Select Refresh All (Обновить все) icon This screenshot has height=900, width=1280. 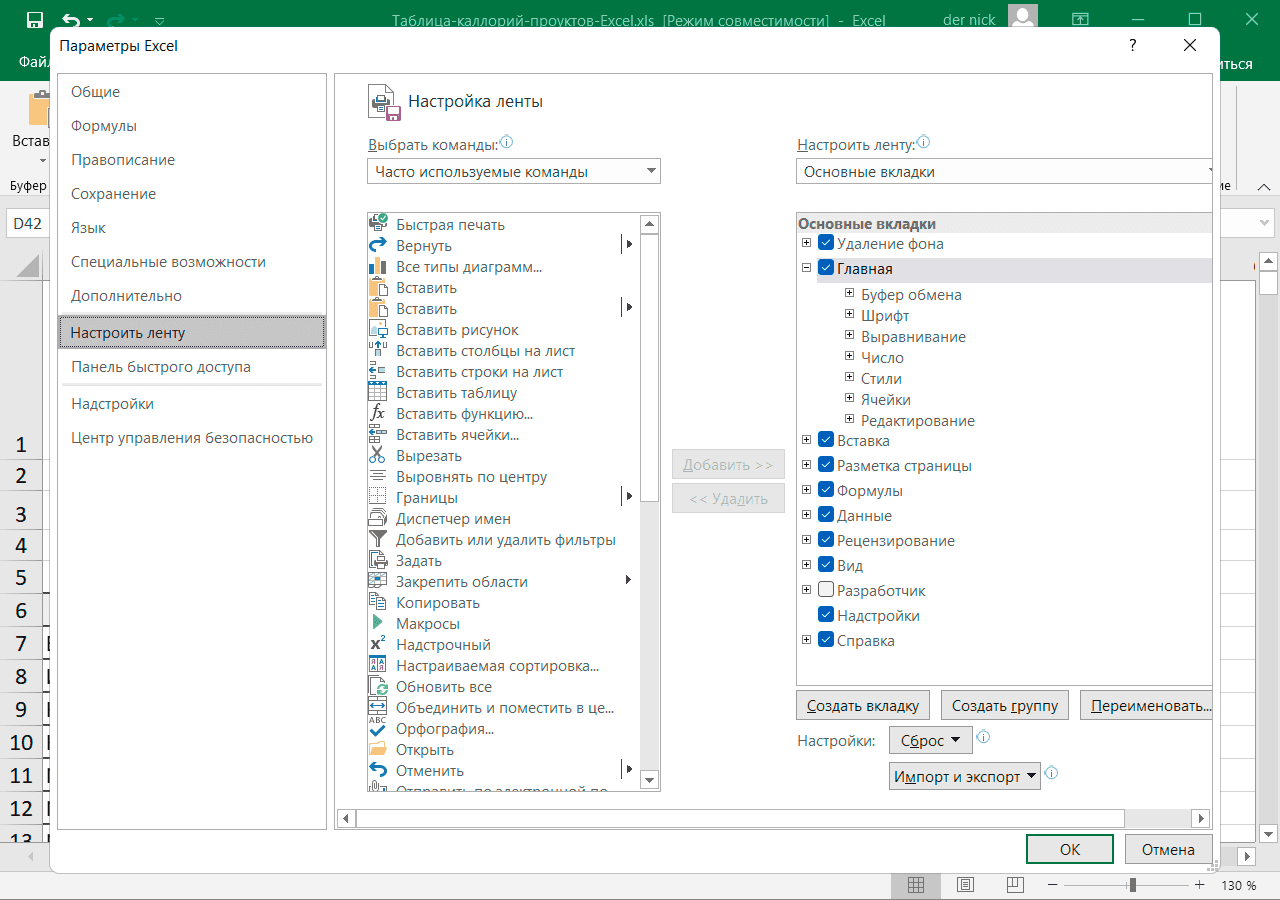pos(378,686)
